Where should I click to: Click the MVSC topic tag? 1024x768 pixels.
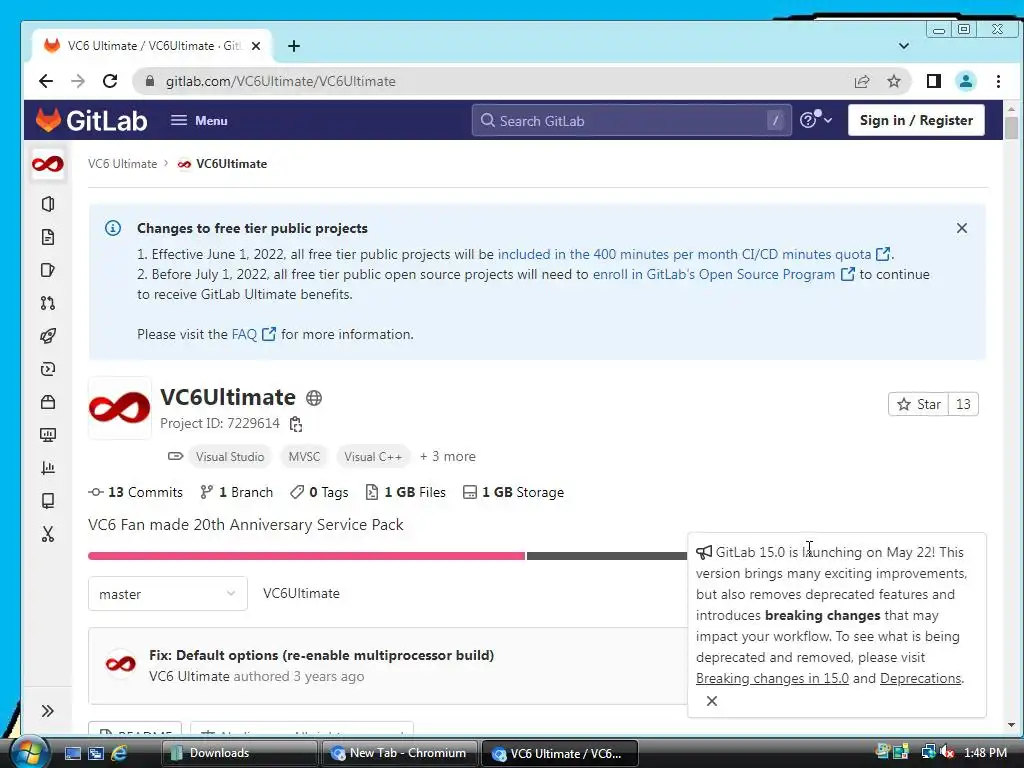coord(304,456)
